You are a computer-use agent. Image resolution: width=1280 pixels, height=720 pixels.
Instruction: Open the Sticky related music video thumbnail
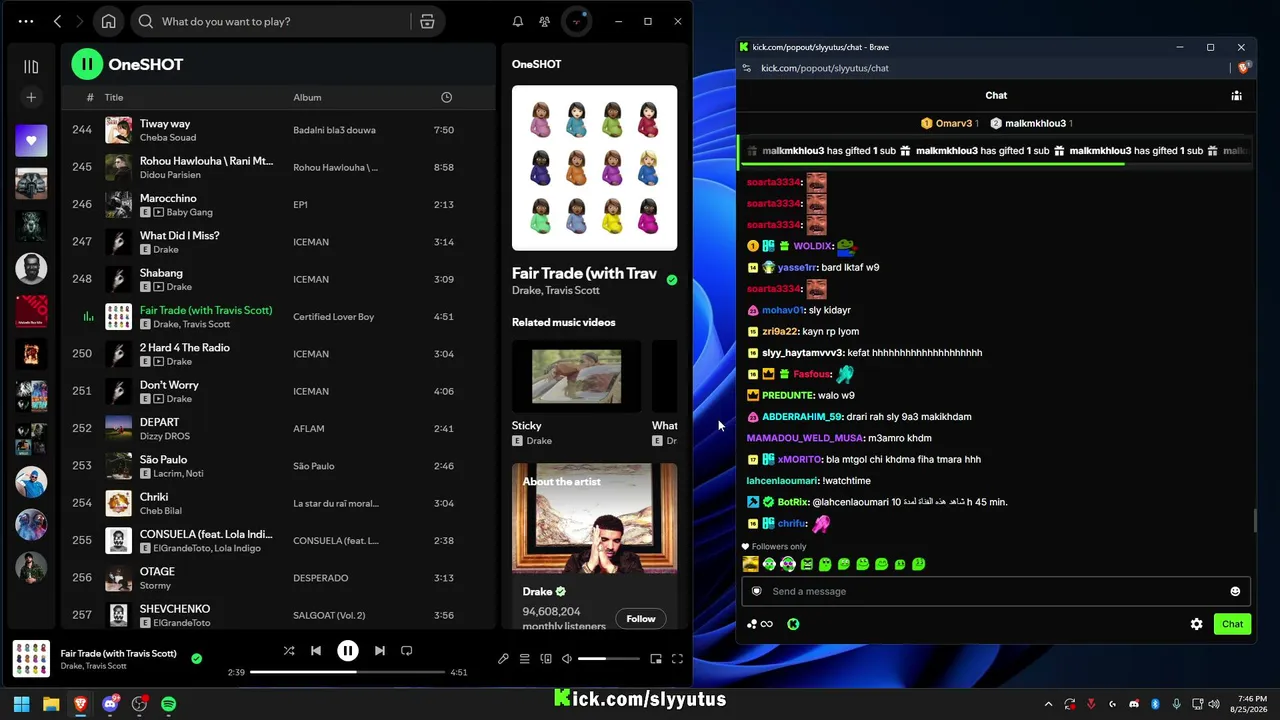pyautogui.click(x=576, y=376)
